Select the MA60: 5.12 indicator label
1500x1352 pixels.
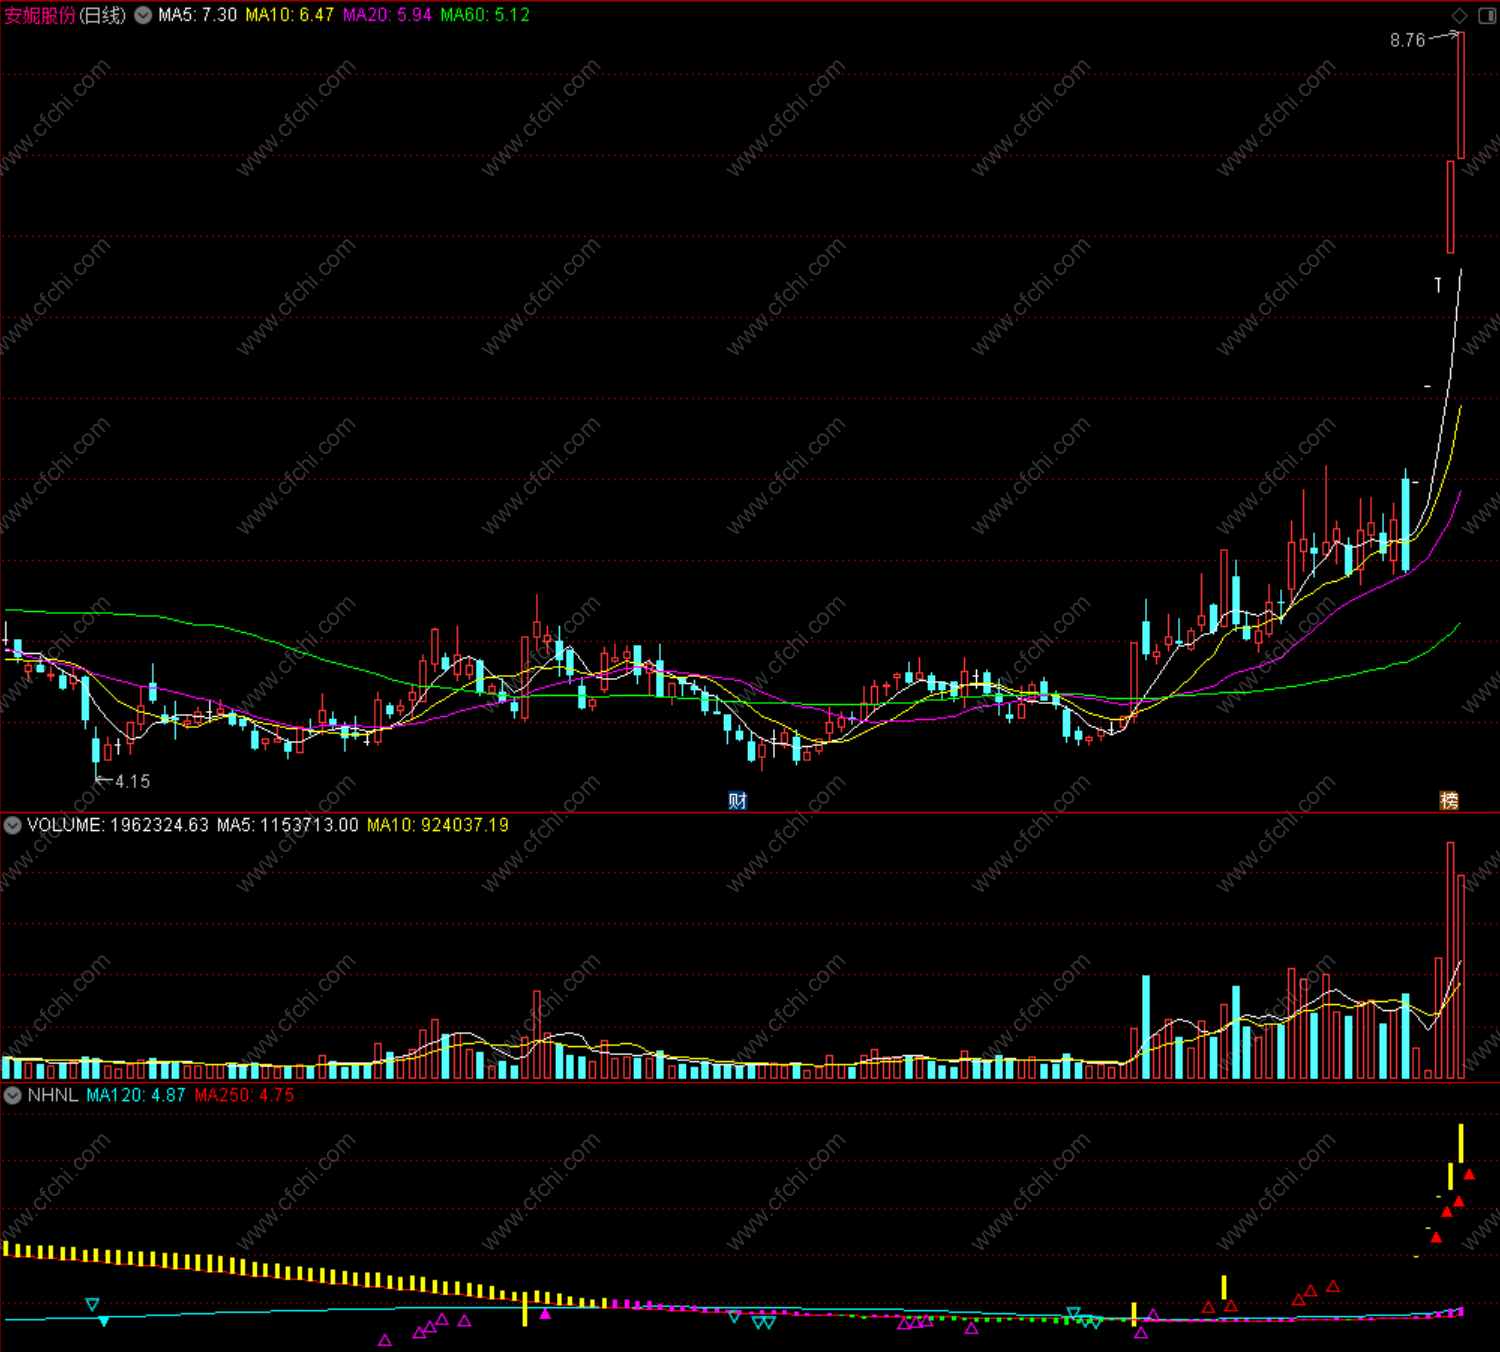tap(485, 15)
